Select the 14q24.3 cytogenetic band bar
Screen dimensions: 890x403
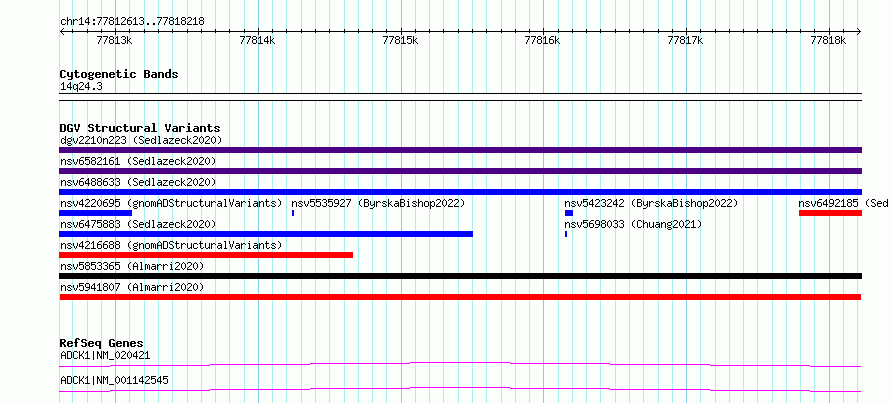[x=460, y=97]
